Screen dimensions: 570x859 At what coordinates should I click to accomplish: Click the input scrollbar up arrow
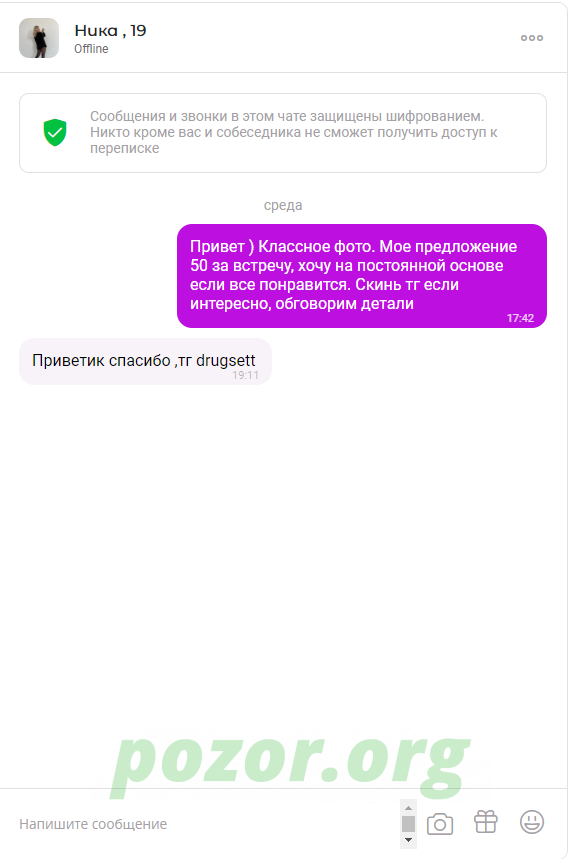pos(408,808)
